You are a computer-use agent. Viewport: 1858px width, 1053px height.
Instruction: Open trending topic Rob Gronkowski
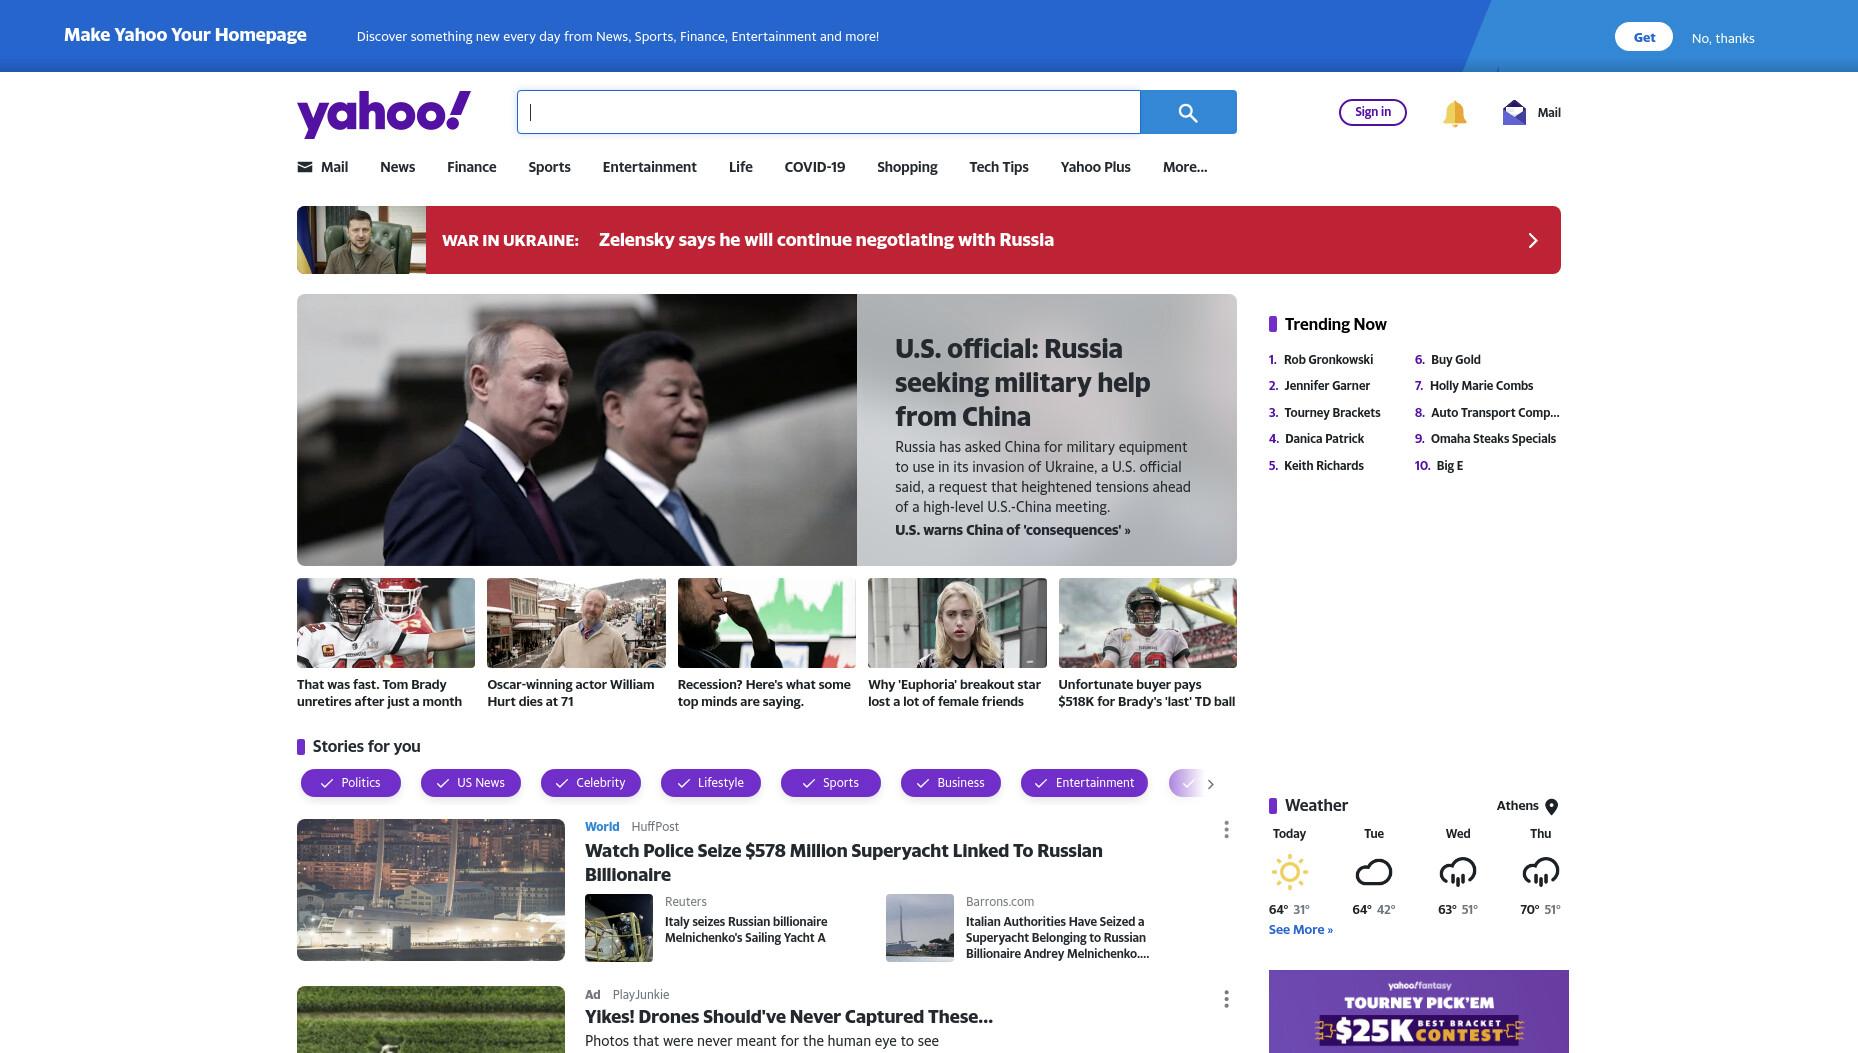click(x=1328, y=360)
